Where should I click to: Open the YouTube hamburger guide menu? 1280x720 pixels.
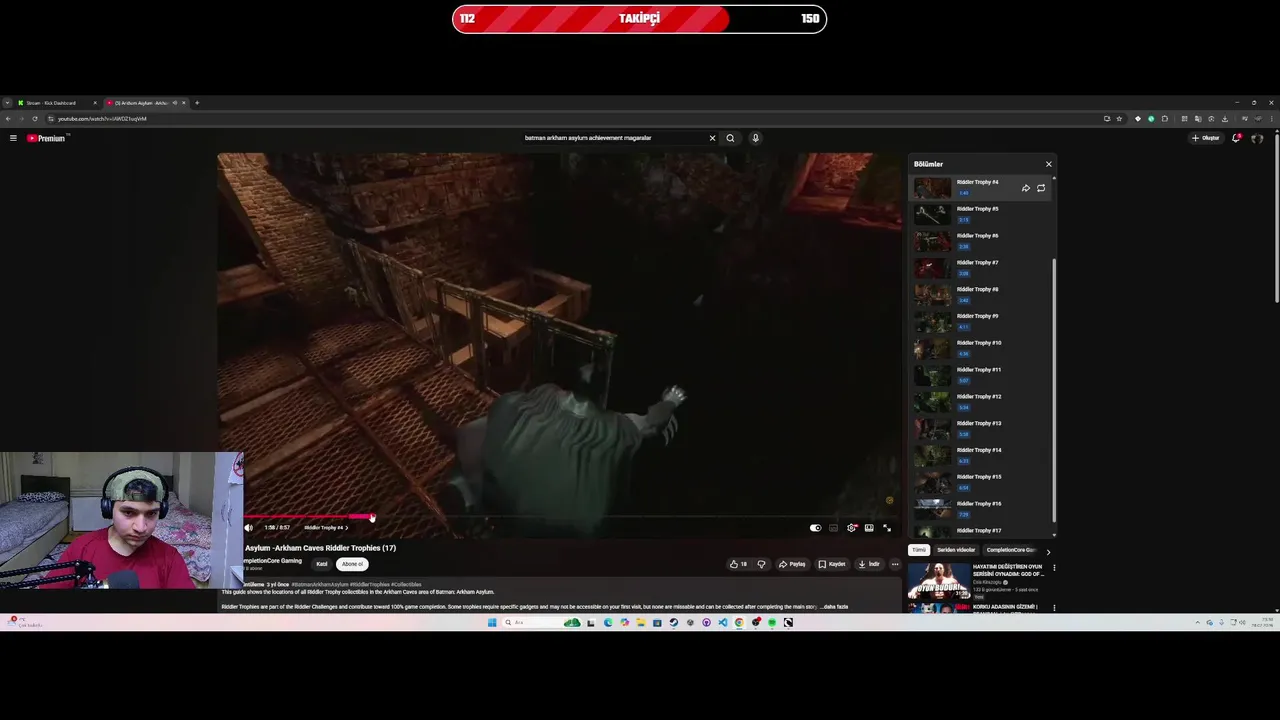(x=13, y=138)
